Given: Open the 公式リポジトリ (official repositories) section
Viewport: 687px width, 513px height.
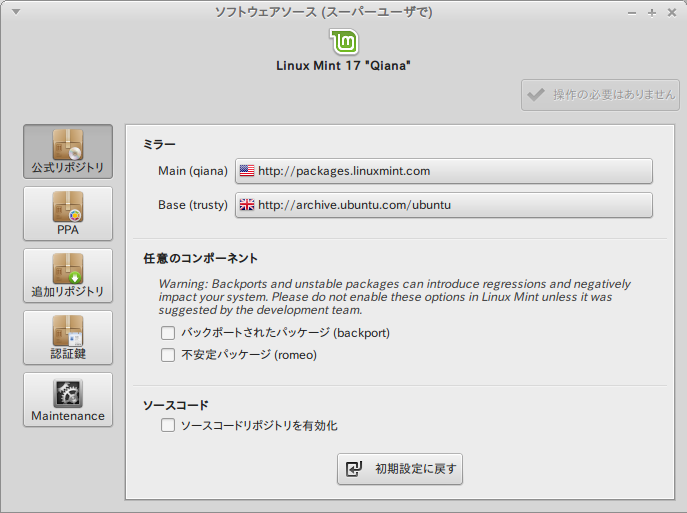Looking at the screenshot, I should click(68, 151).
